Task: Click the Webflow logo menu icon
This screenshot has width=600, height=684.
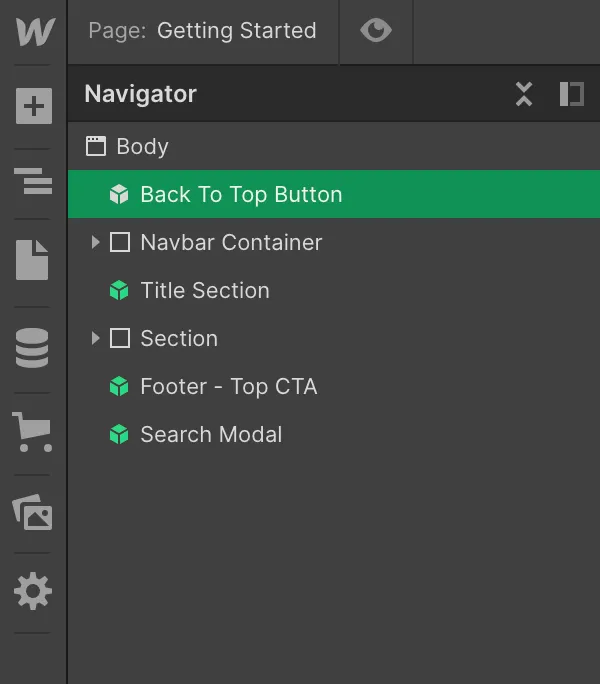Action: (x=34, y=31)
